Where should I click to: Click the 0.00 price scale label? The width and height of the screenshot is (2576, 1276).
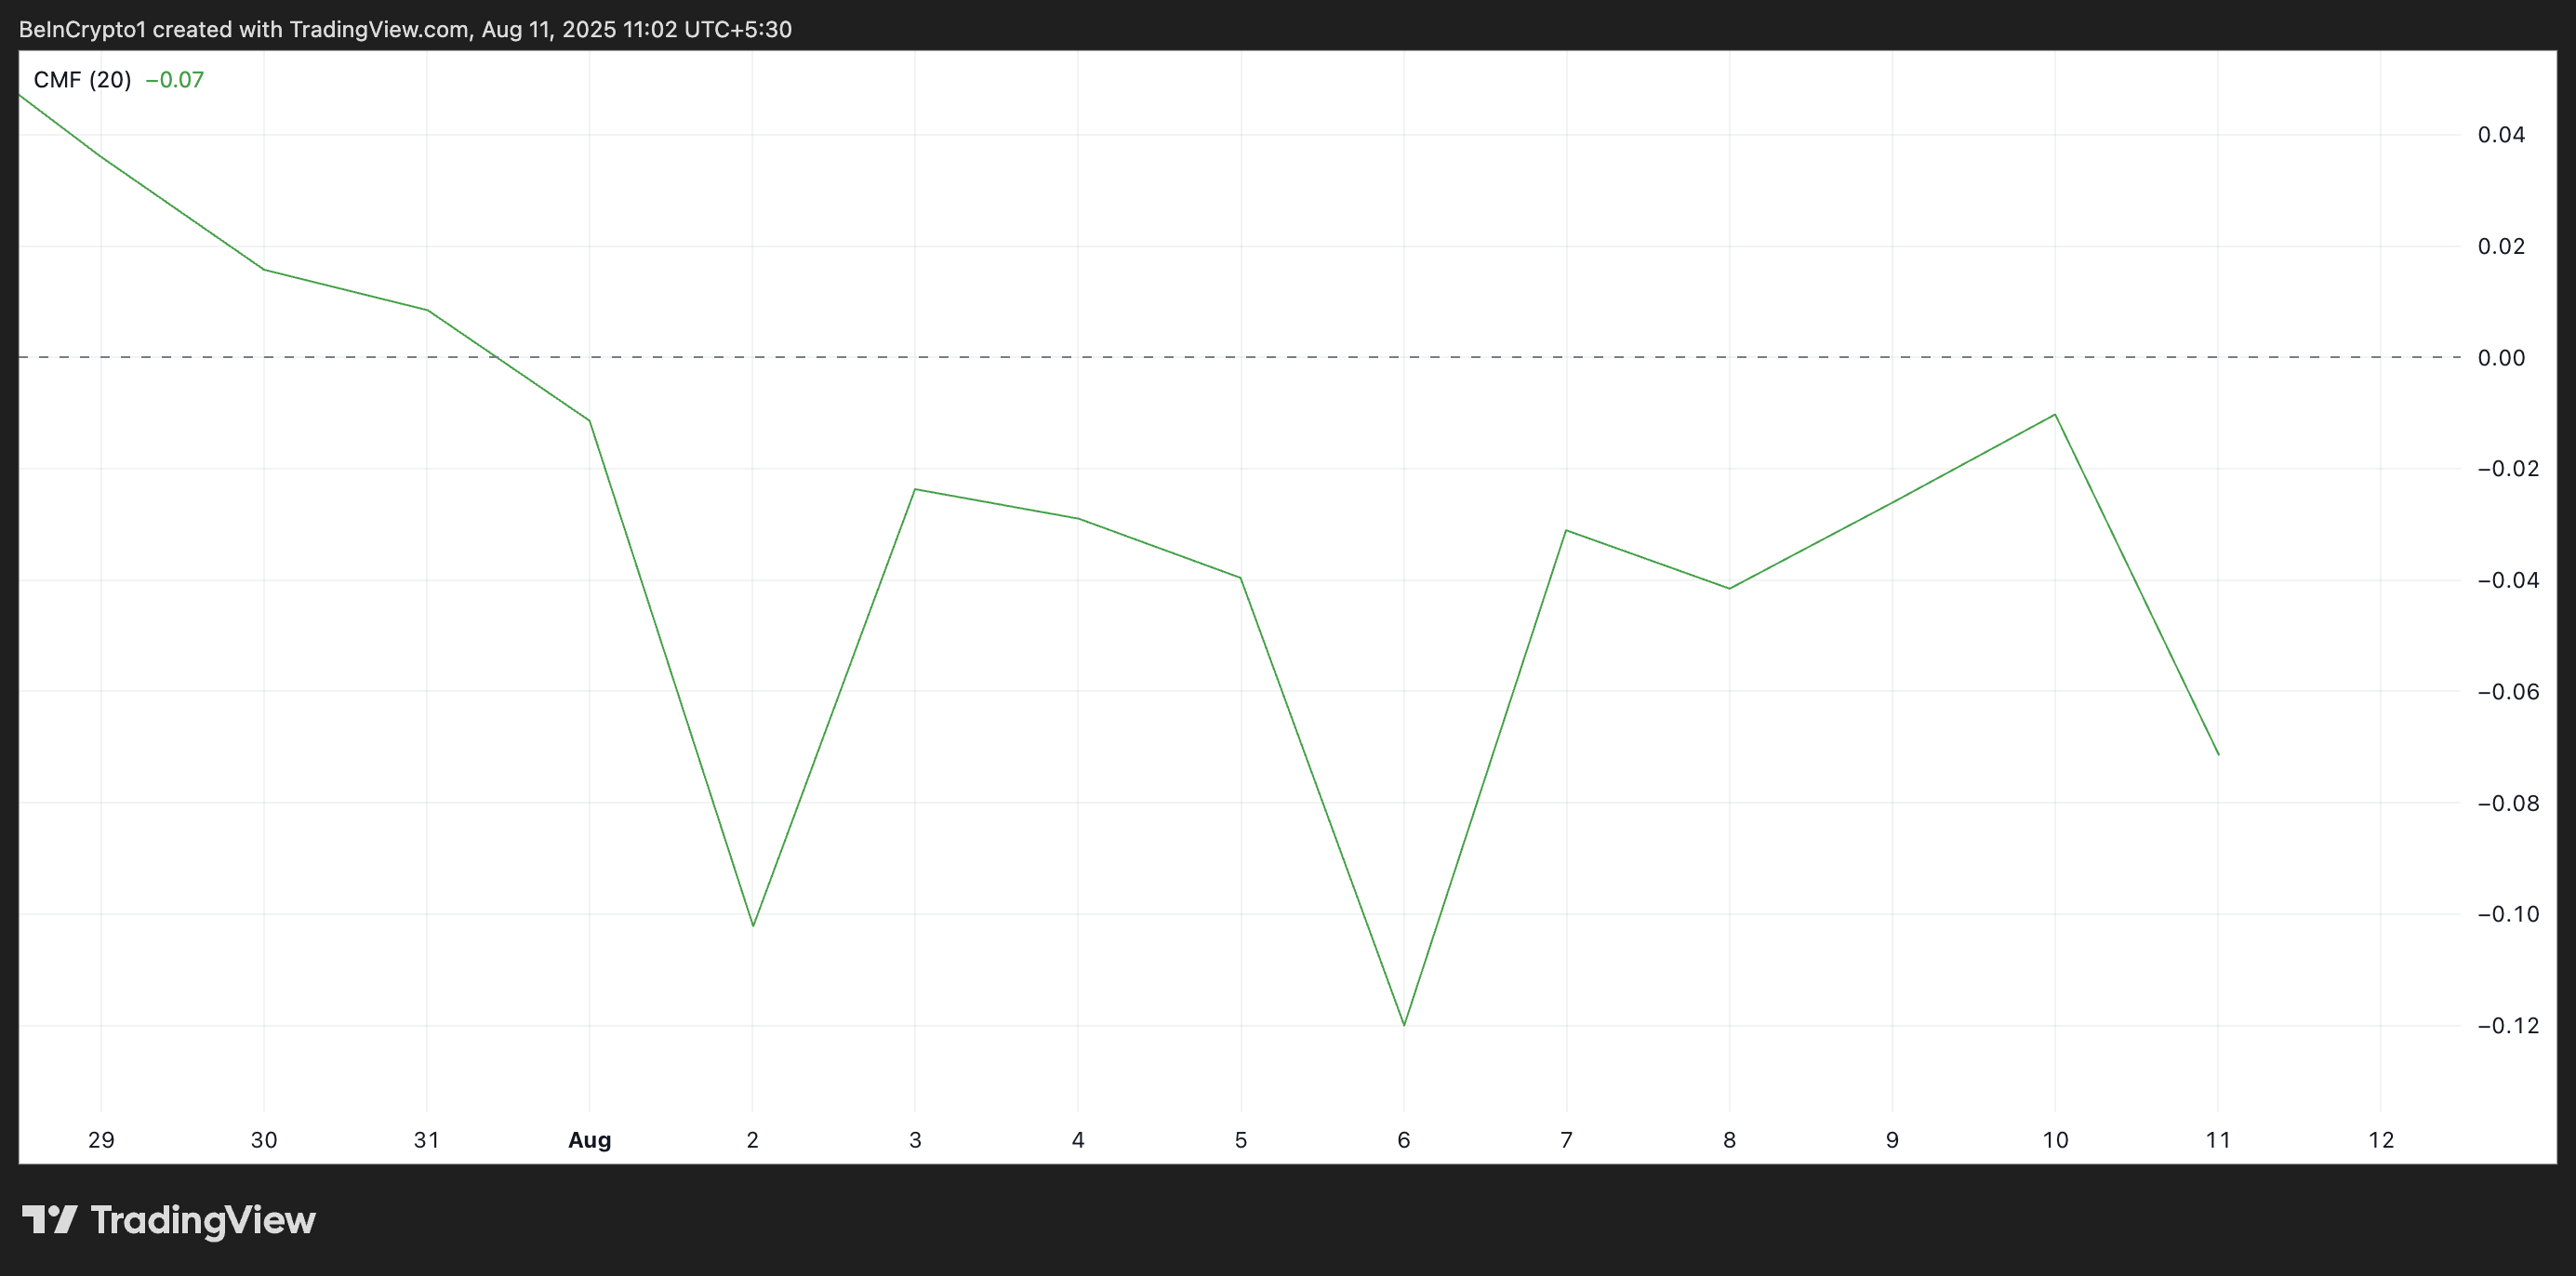click(x=2501, y=358)
